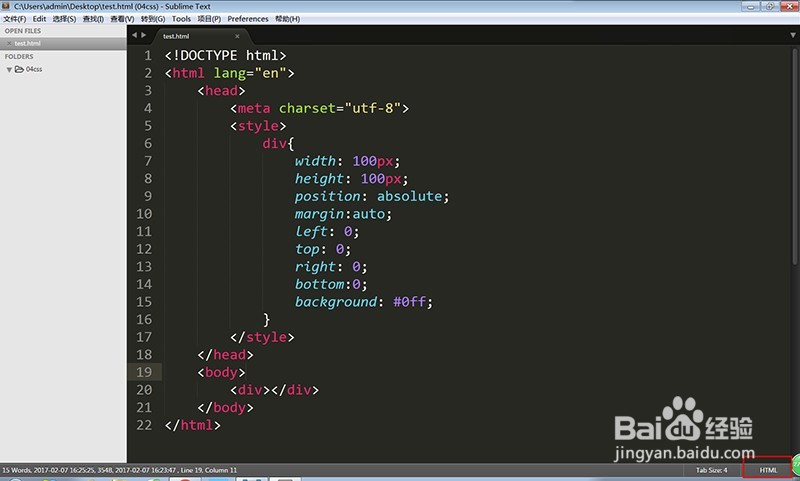Click the FOLDERS header
The height and width of the screenshot is (481, 800).
coord(19,57)
